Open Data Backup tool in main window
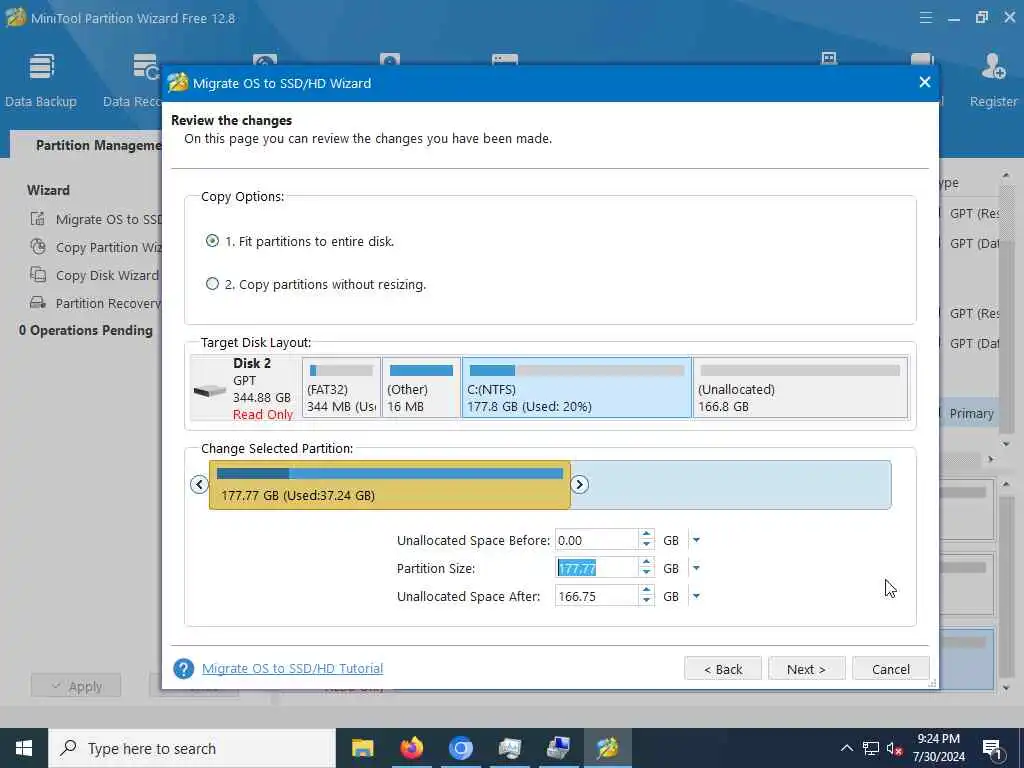1024x768 pixels. 40,80
